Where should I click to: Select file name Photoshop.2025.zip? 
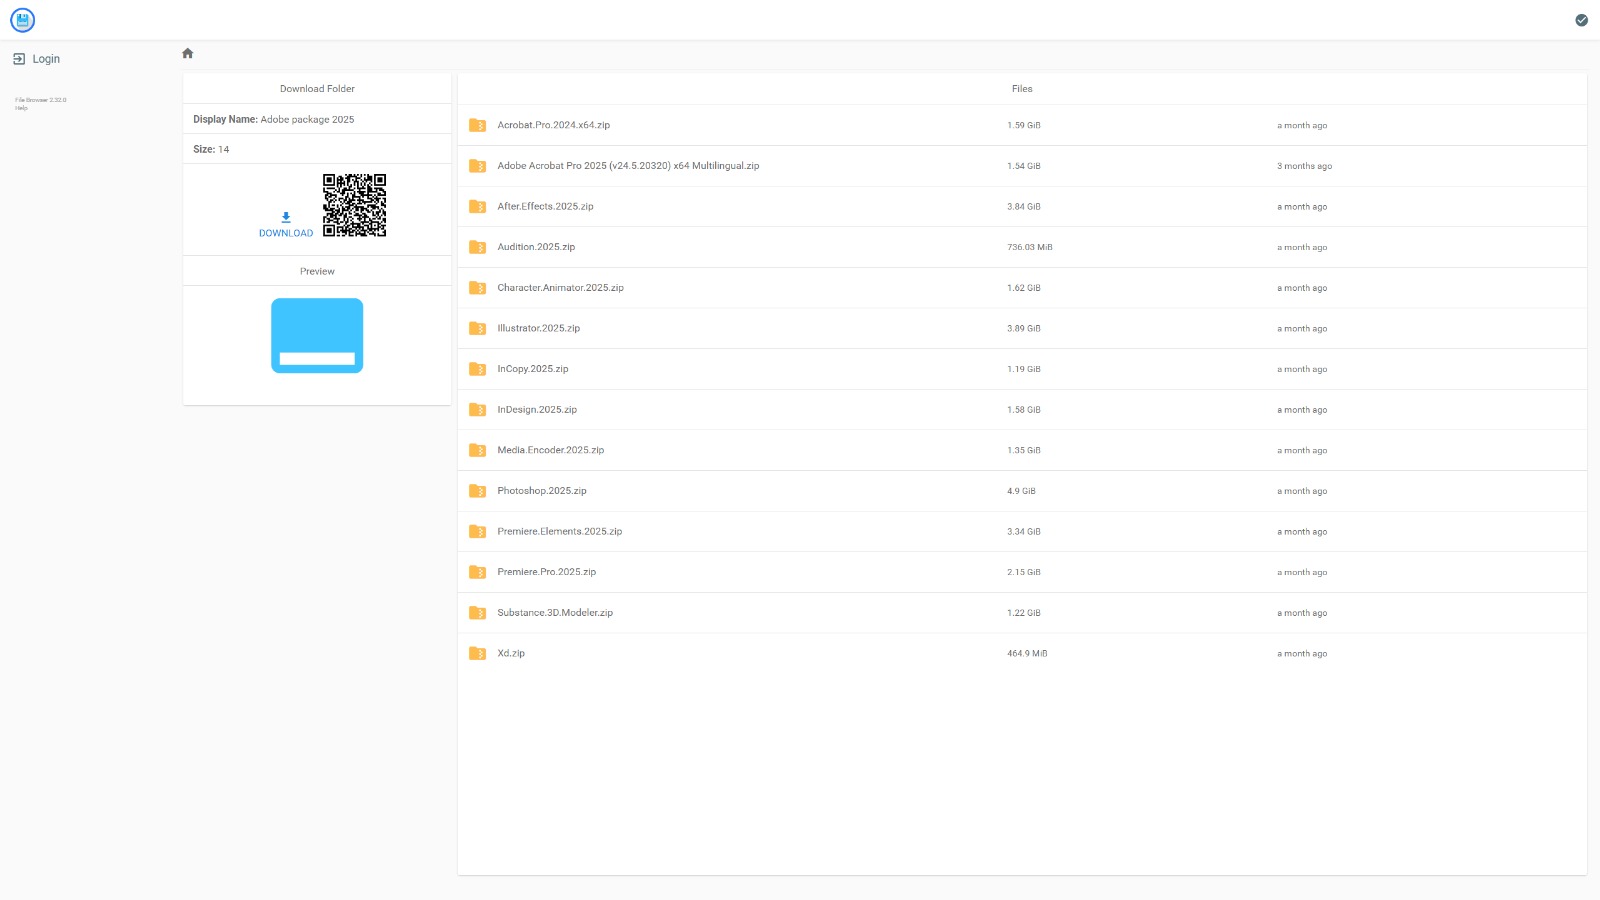pyautogui.click(x=542, y=491)
